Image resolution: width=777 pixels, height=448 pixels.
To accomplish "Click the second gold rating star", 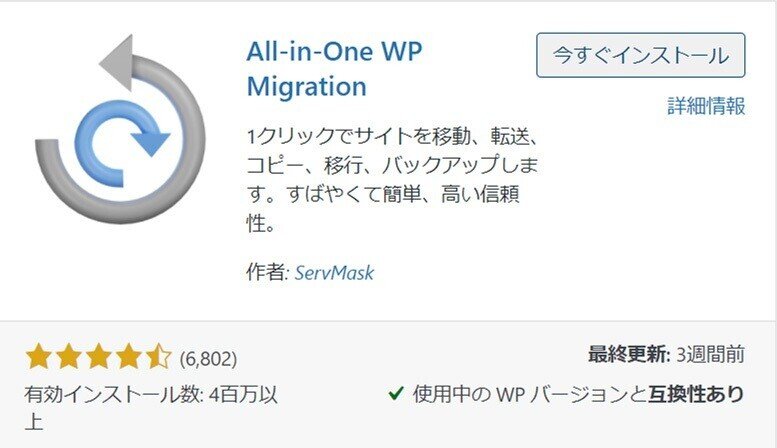I will point(68,357).
